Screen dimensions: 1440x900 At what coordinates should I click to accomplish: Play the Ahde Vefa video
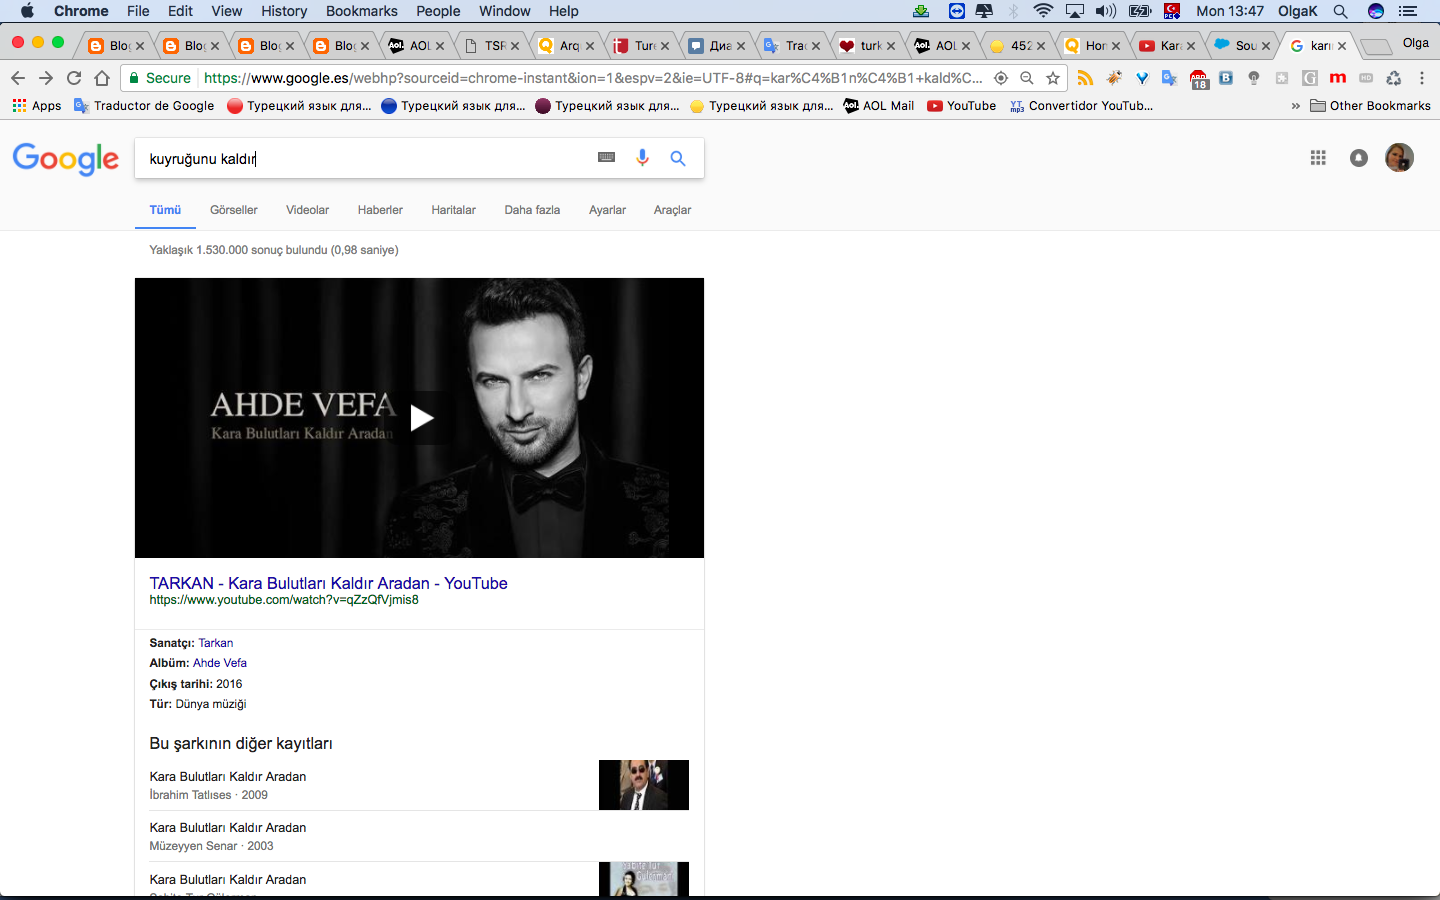tap(421, 417)
